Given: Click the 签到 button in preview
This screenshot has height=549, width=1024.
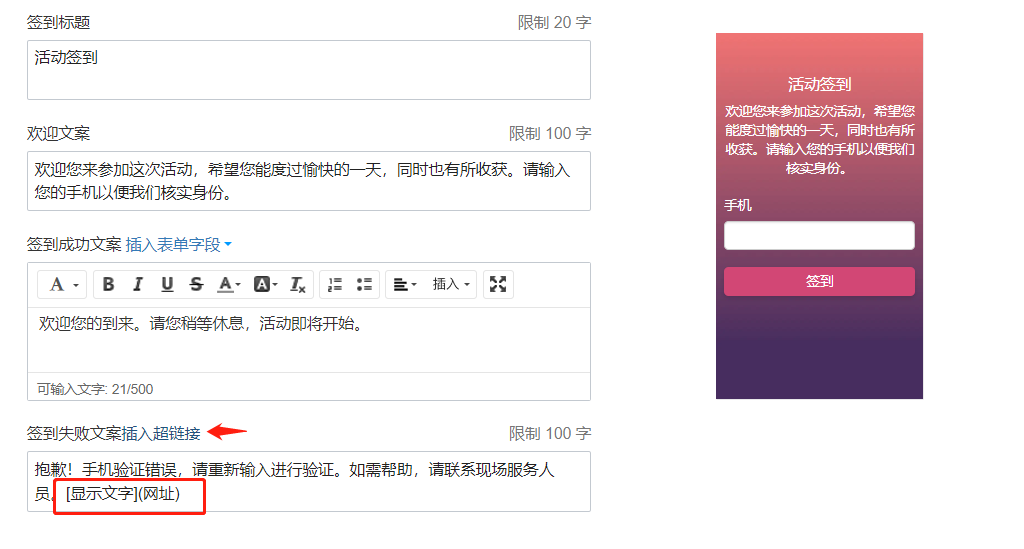Looking at the screenshot, I should coord(819,281).
